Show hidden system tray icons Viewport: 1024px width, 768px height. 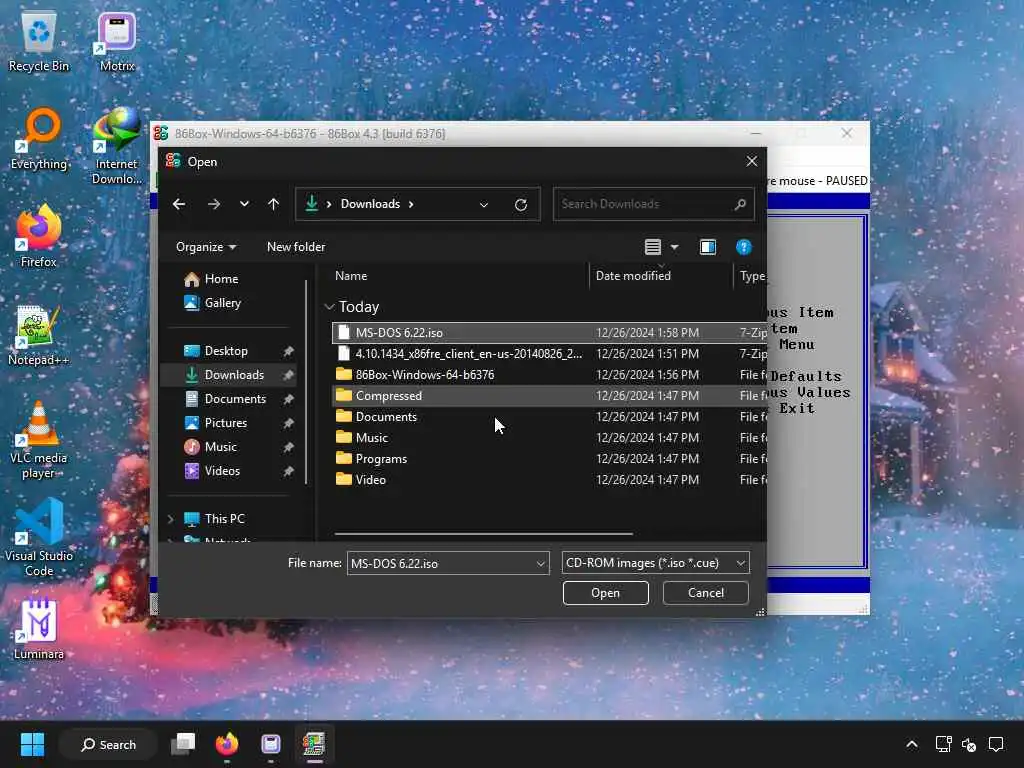tap(912, 744)
